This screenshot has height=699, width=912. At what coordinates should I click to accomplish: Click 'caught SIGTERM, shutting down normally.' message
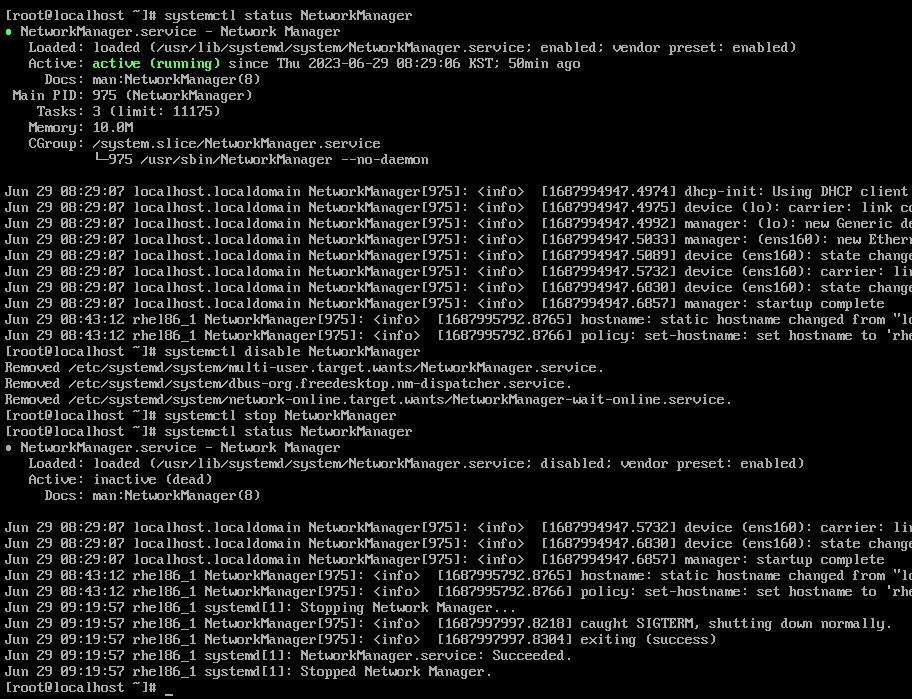(x=736, y=623)
